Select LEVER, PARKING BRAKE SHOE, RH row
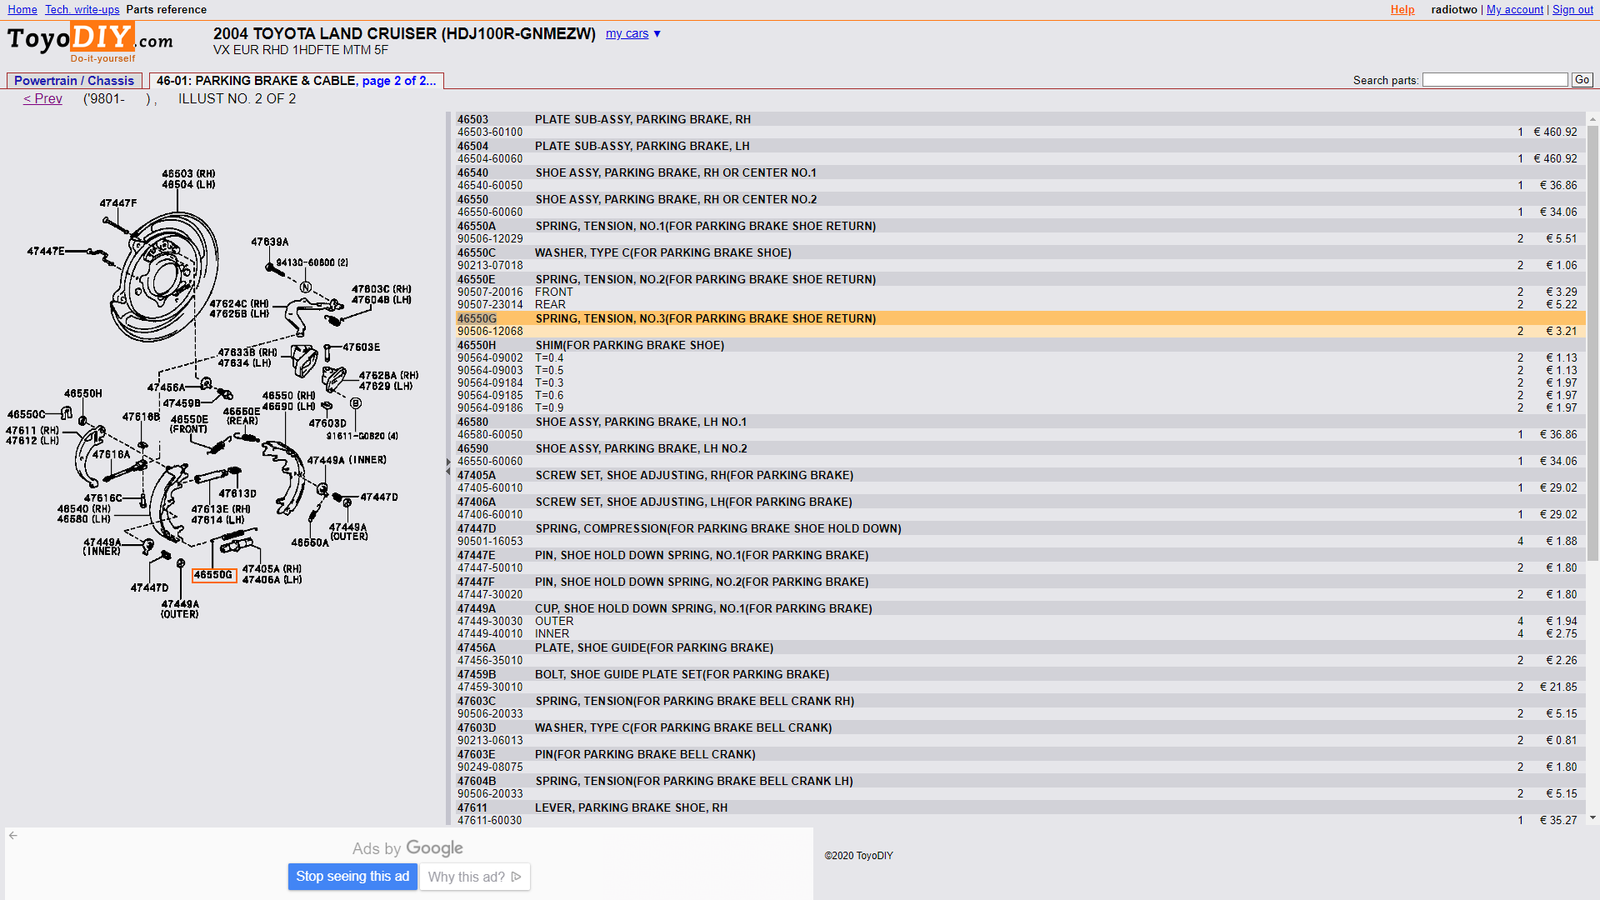Screen dimensions: 1600x900 pyautogui.click(x=1019, y=808)
